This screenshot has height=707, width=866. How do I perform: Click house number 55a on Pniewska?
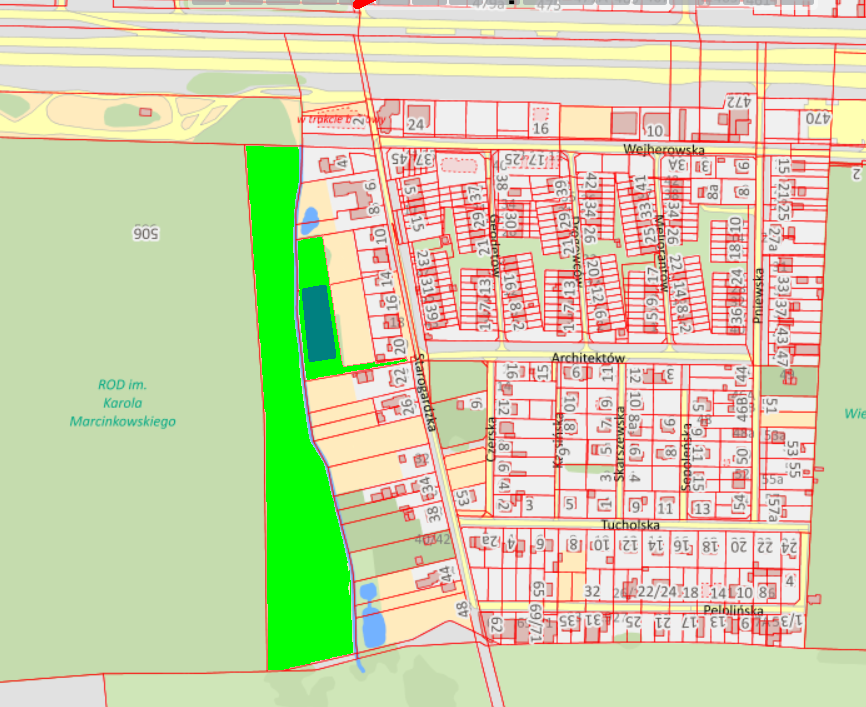coord(772,479)
